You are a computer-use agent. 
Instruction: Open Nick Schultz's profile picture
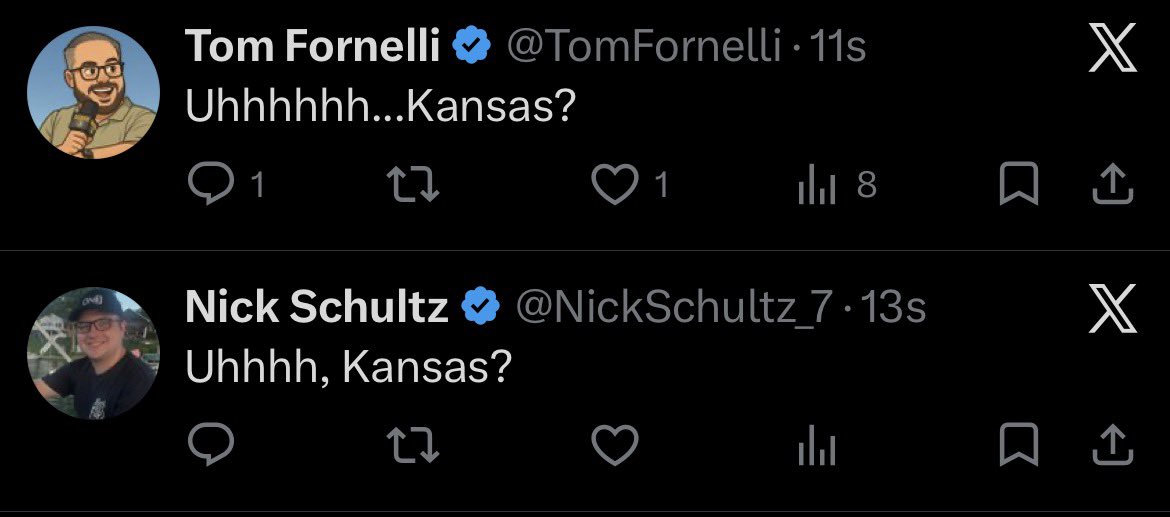[x=92, y=352]
